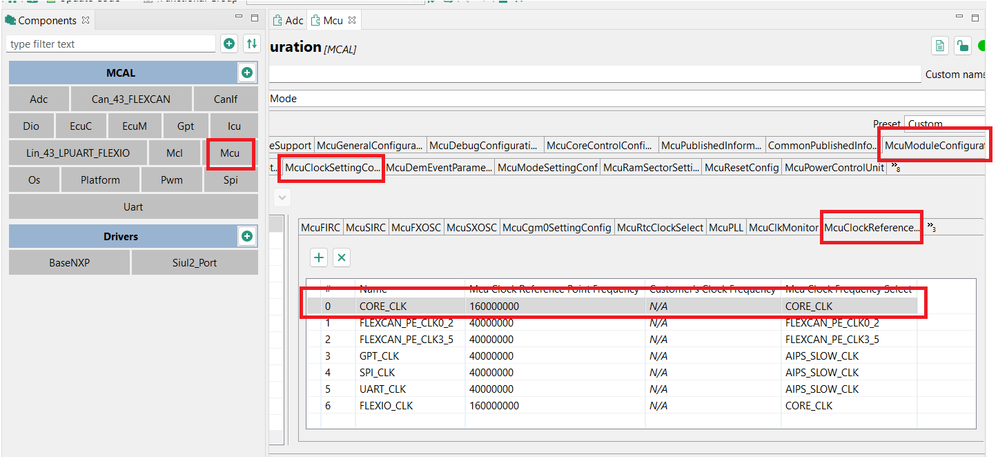Open McuCoreControlConfiguration tab
The width and height of the screenshot is (998, 457).
click(600, 146)
